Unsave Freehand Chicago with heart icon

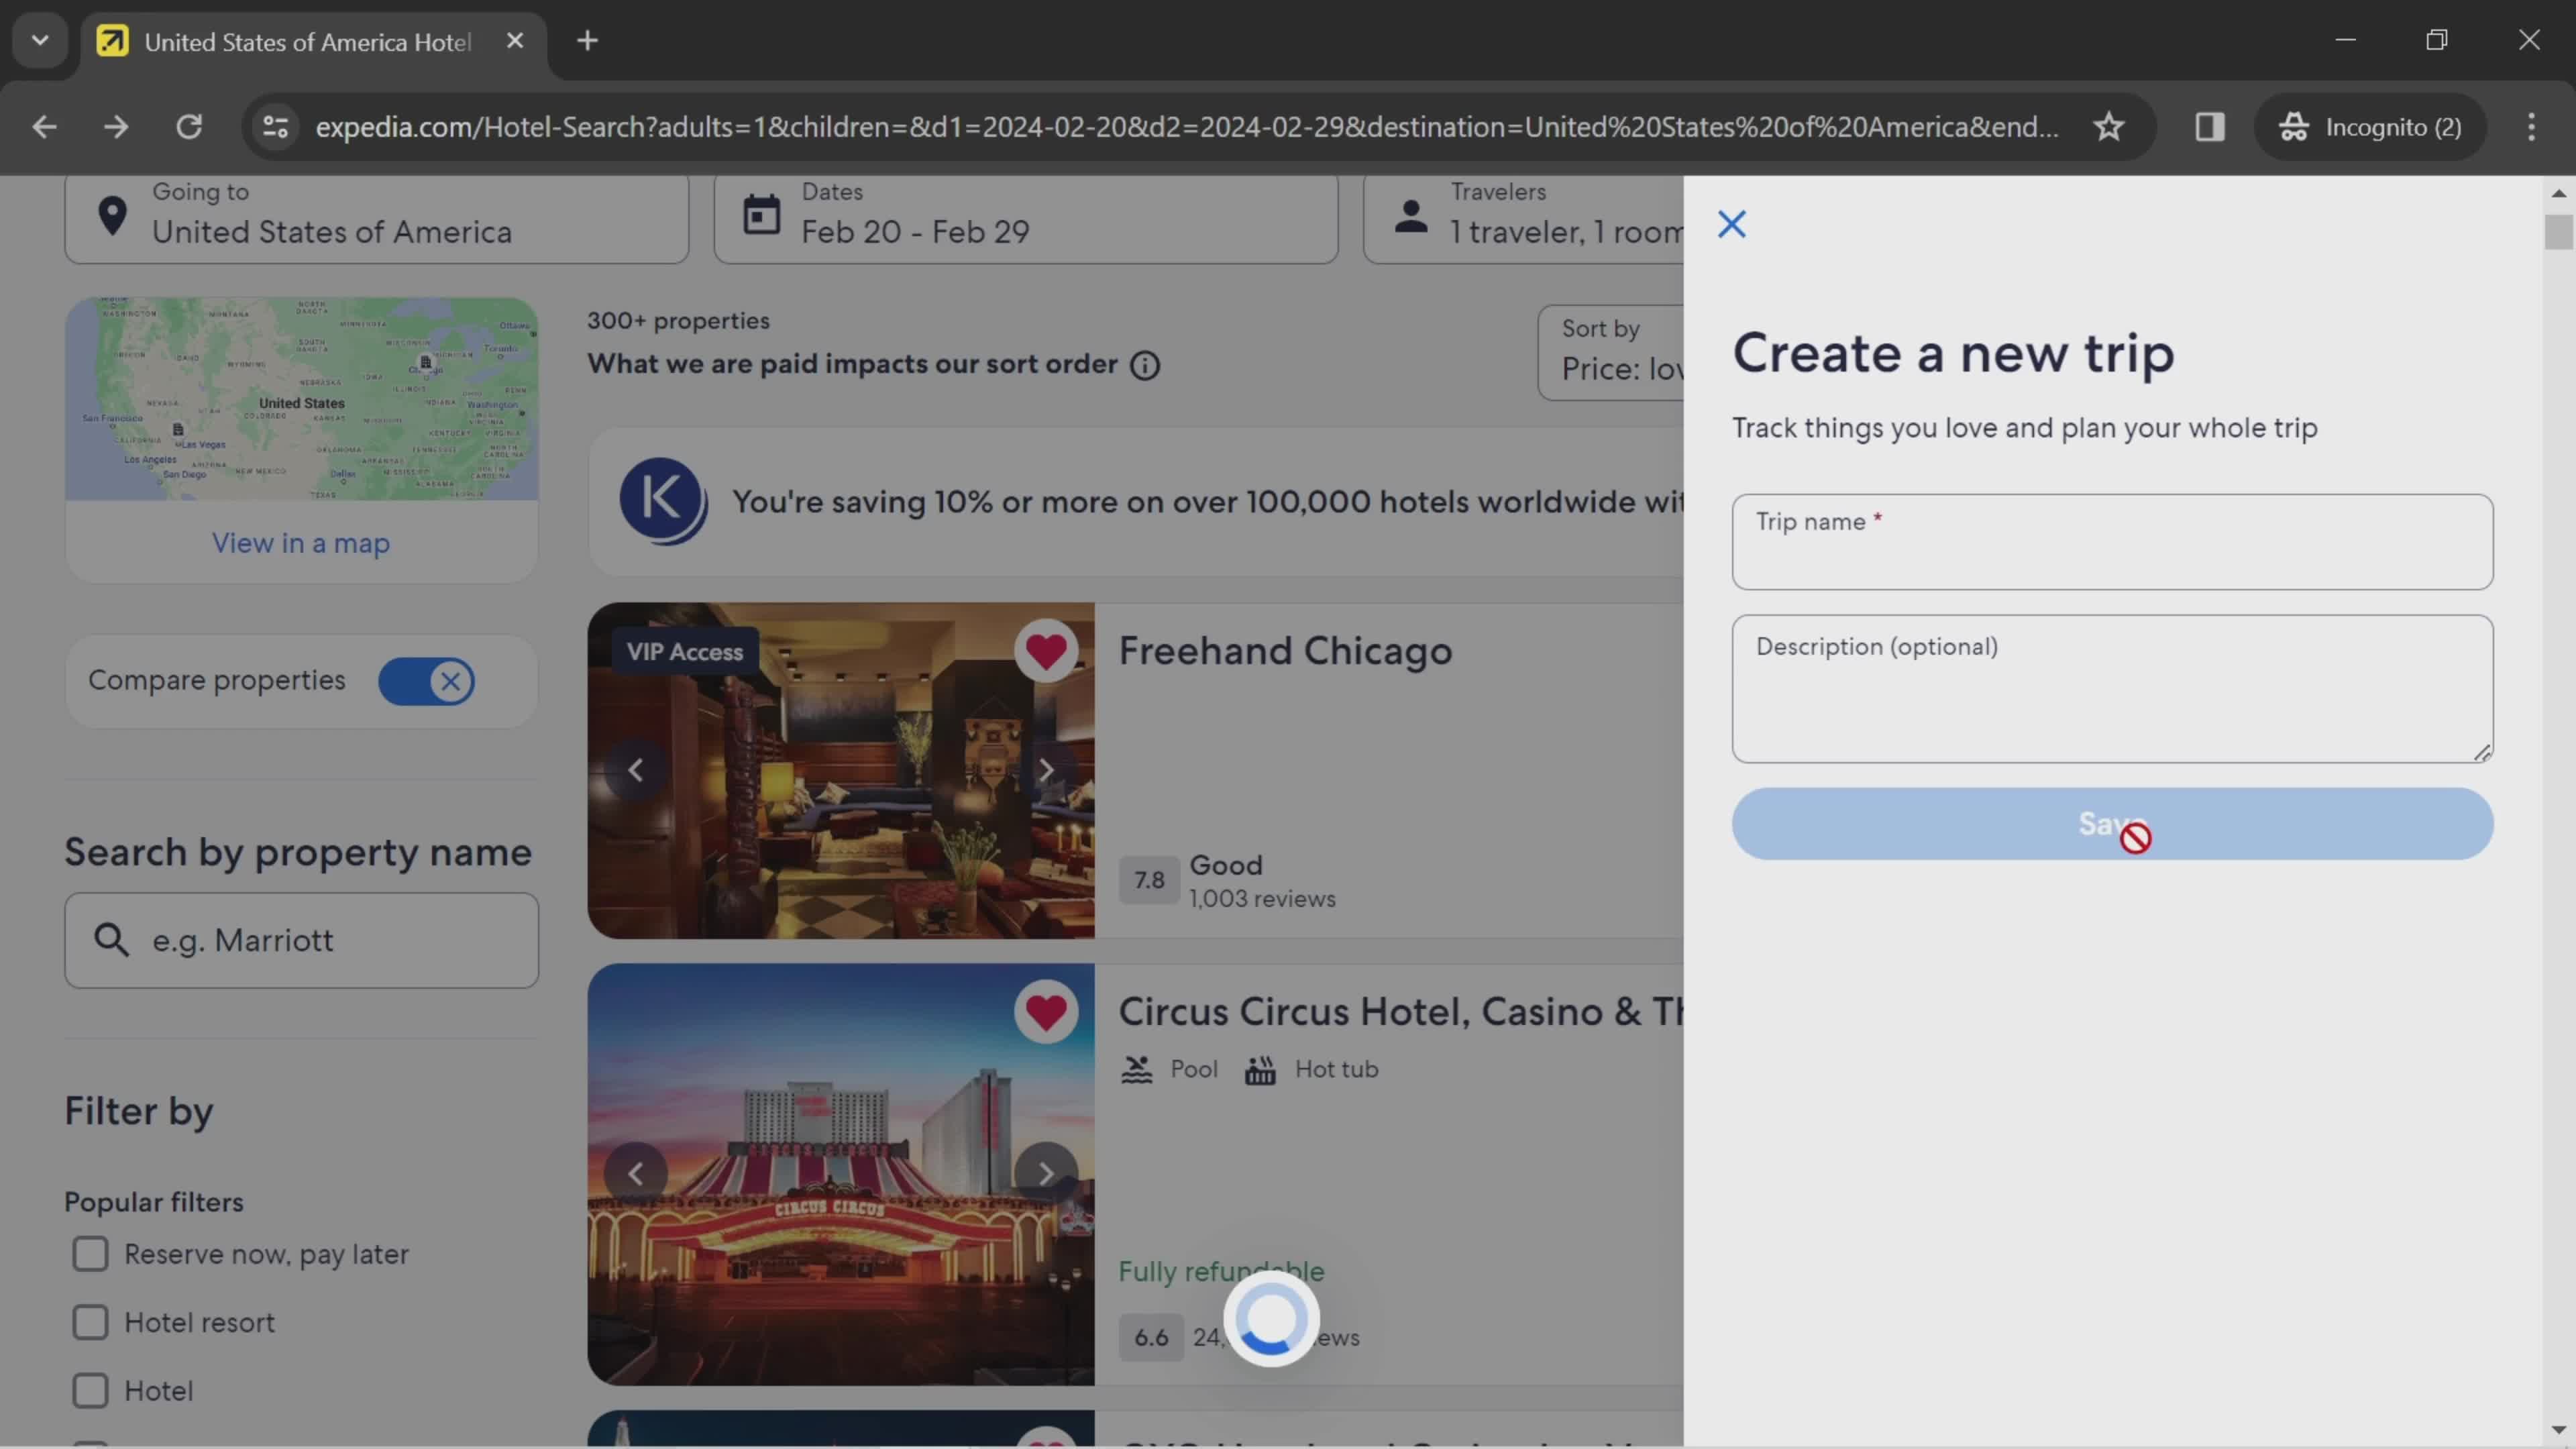point(1046,652)
